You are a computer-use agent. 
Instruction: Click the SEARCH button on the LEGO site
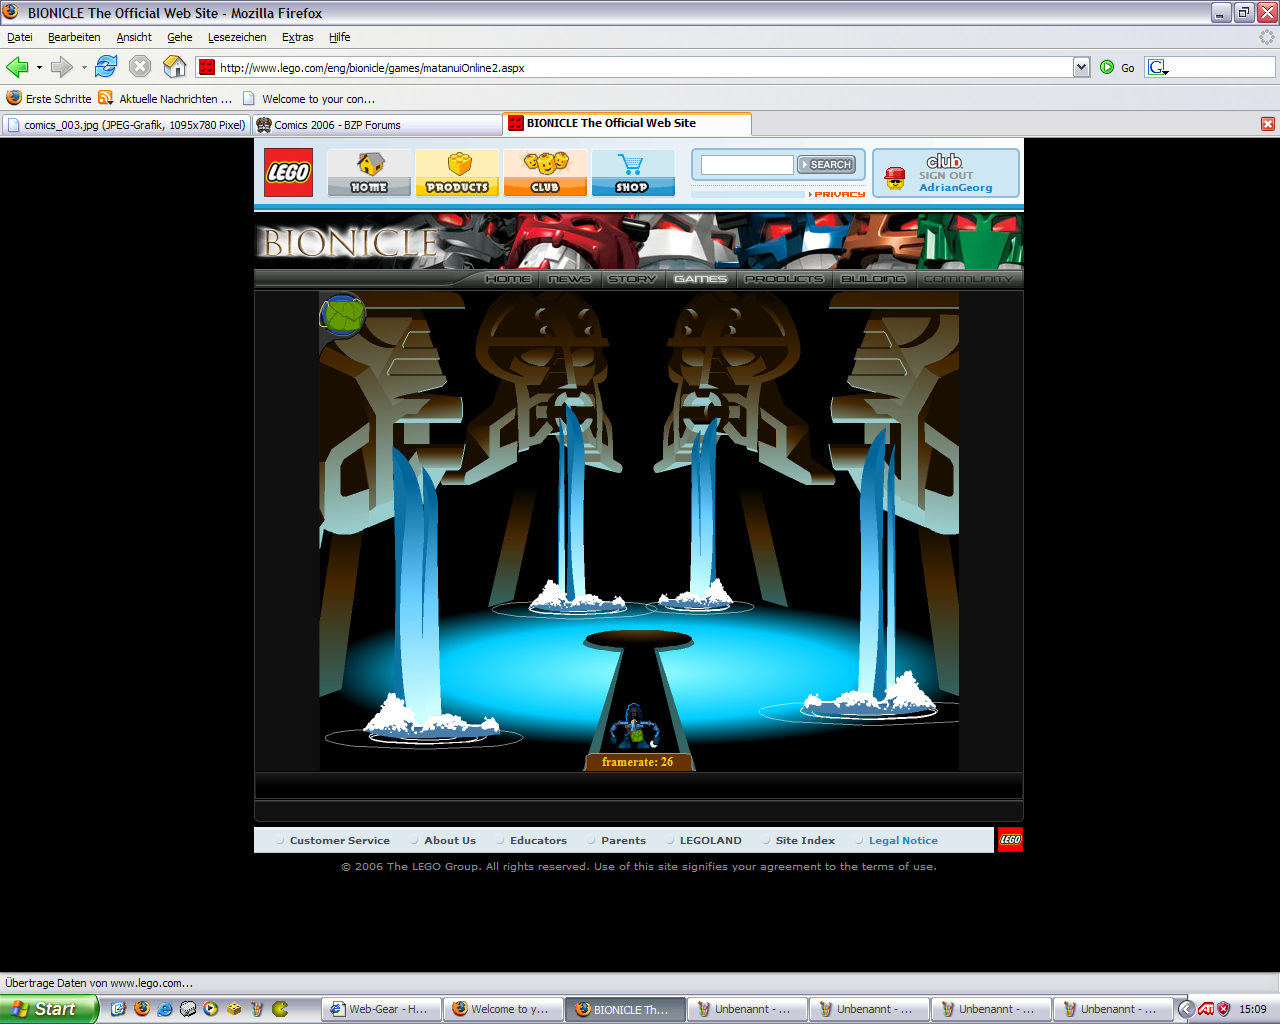(x=826, y=164)
